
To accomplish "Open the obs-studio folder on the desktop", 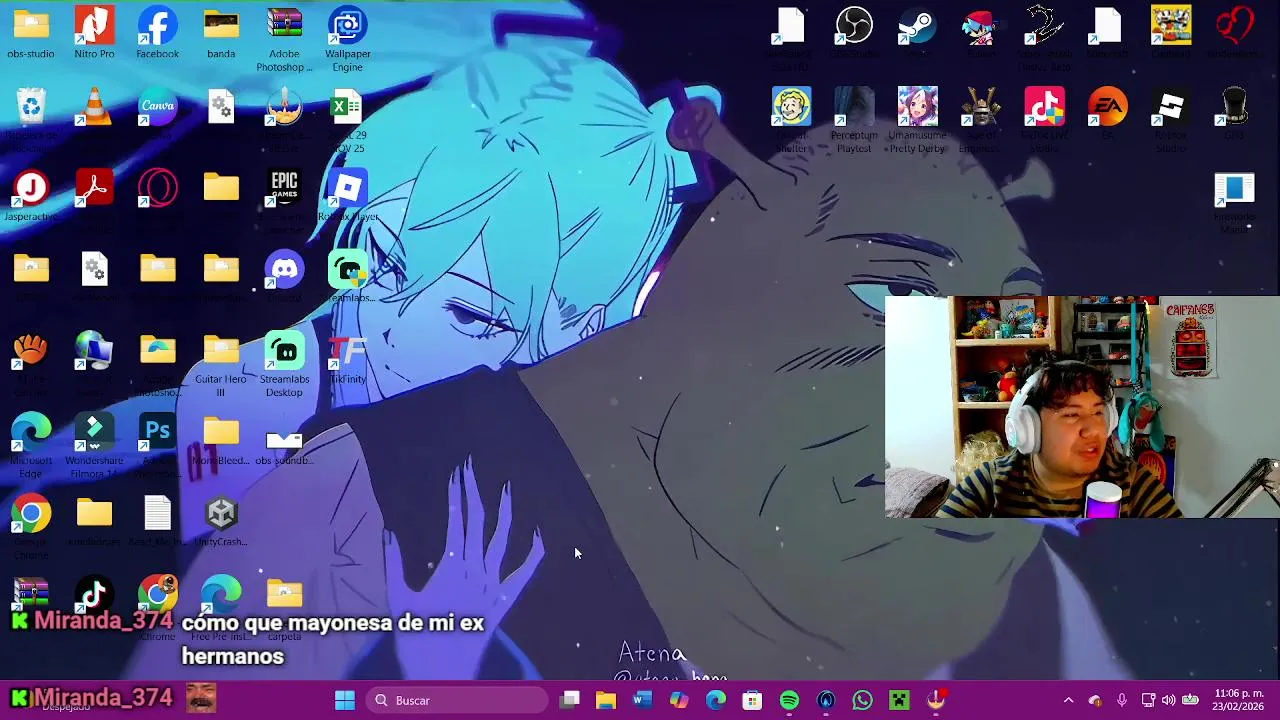I will (31, 26).
